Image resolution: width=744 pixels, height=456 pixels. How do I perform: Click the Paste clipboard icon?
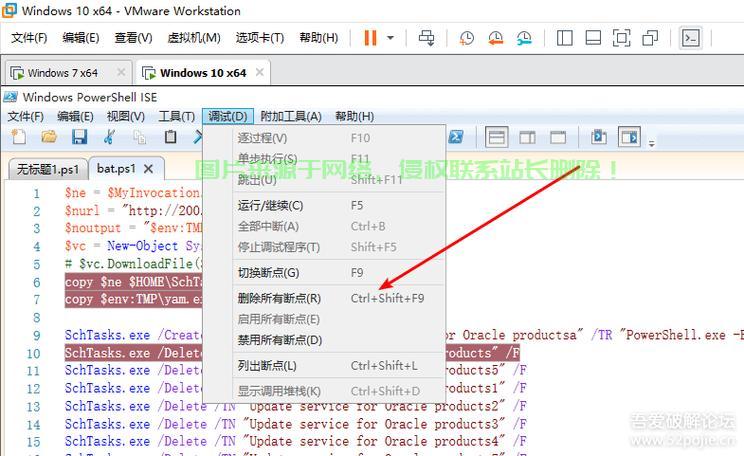pos(170,137)
